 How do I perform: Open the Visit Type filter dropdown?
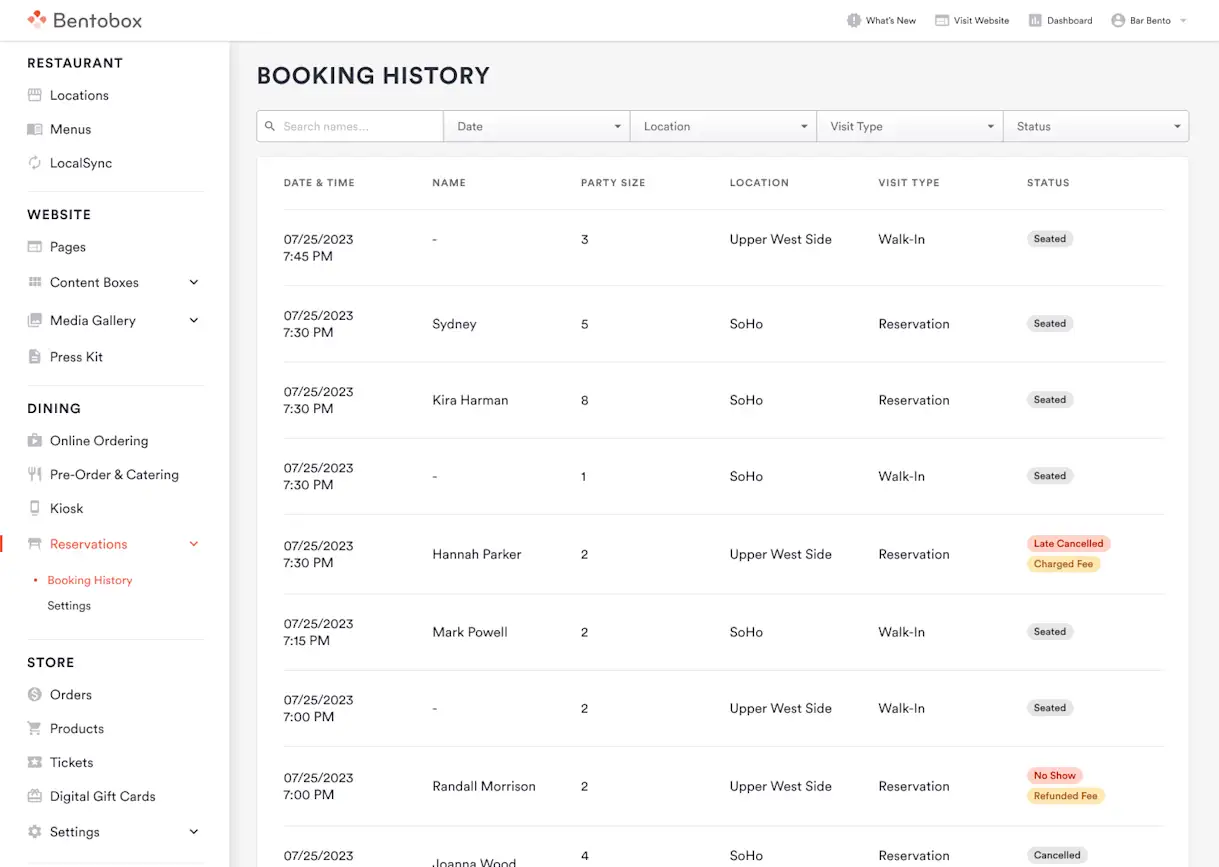pyautogui.click(x=909, y=127)
